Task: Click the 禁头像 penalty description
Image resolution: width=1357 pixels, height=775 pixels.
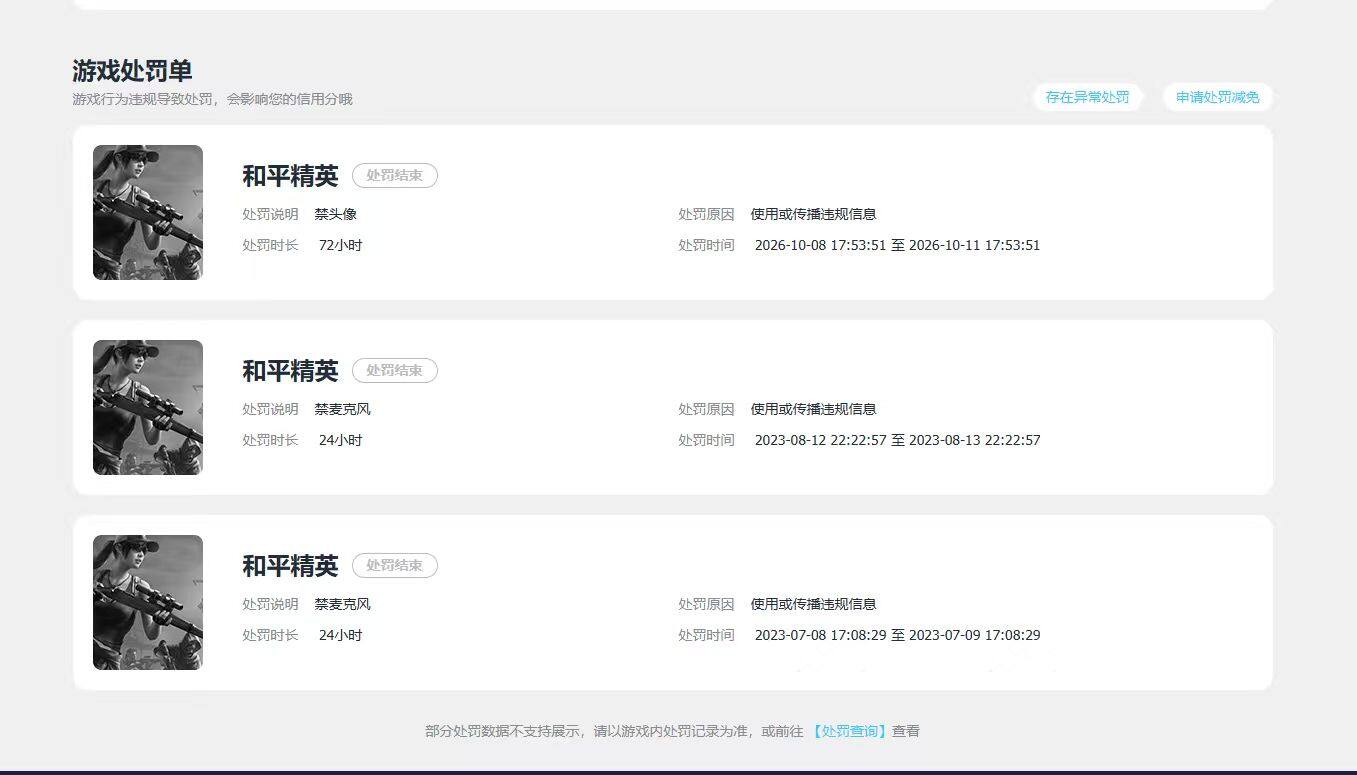Action: 336,214
